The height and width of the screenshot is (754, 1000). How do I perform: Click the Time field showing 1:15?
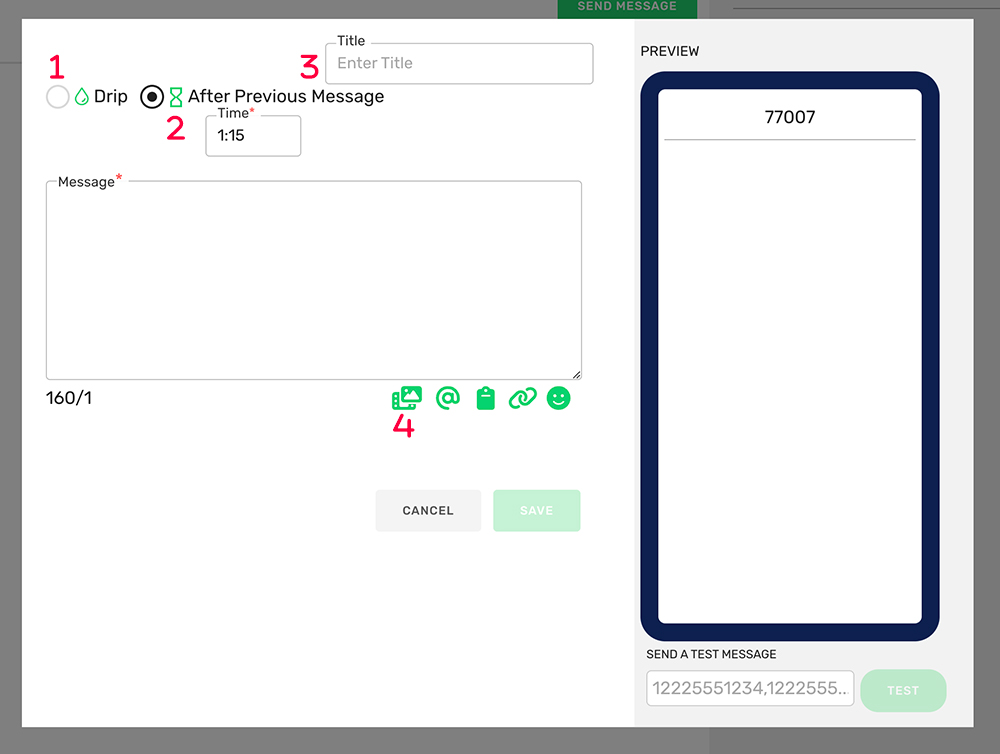(253, 136)
